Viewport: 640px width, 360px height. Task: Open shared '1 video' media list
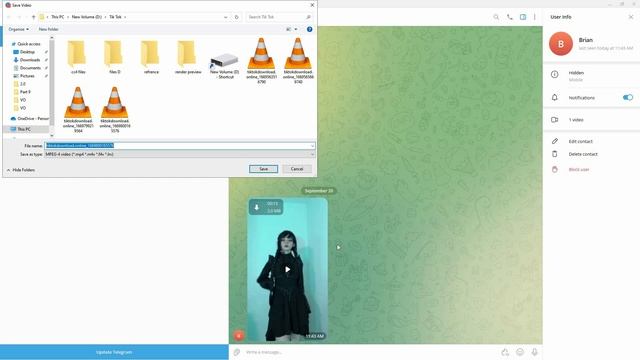(x=576, y=120)
